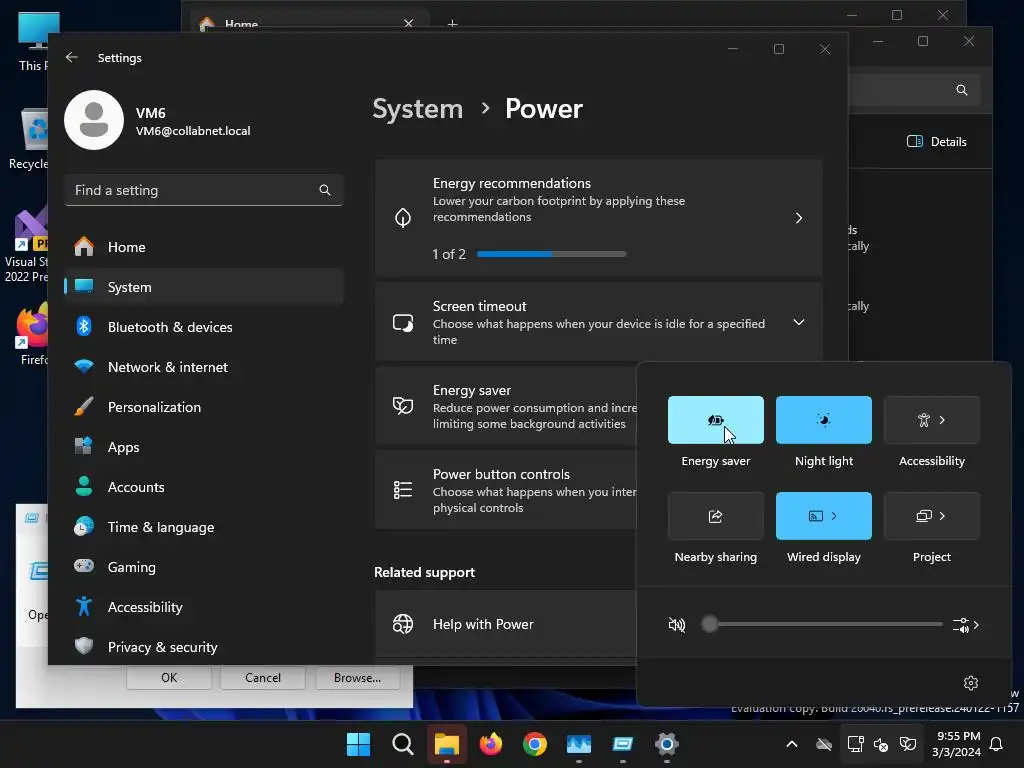Open Privacy & security settings

pos(204,647)
